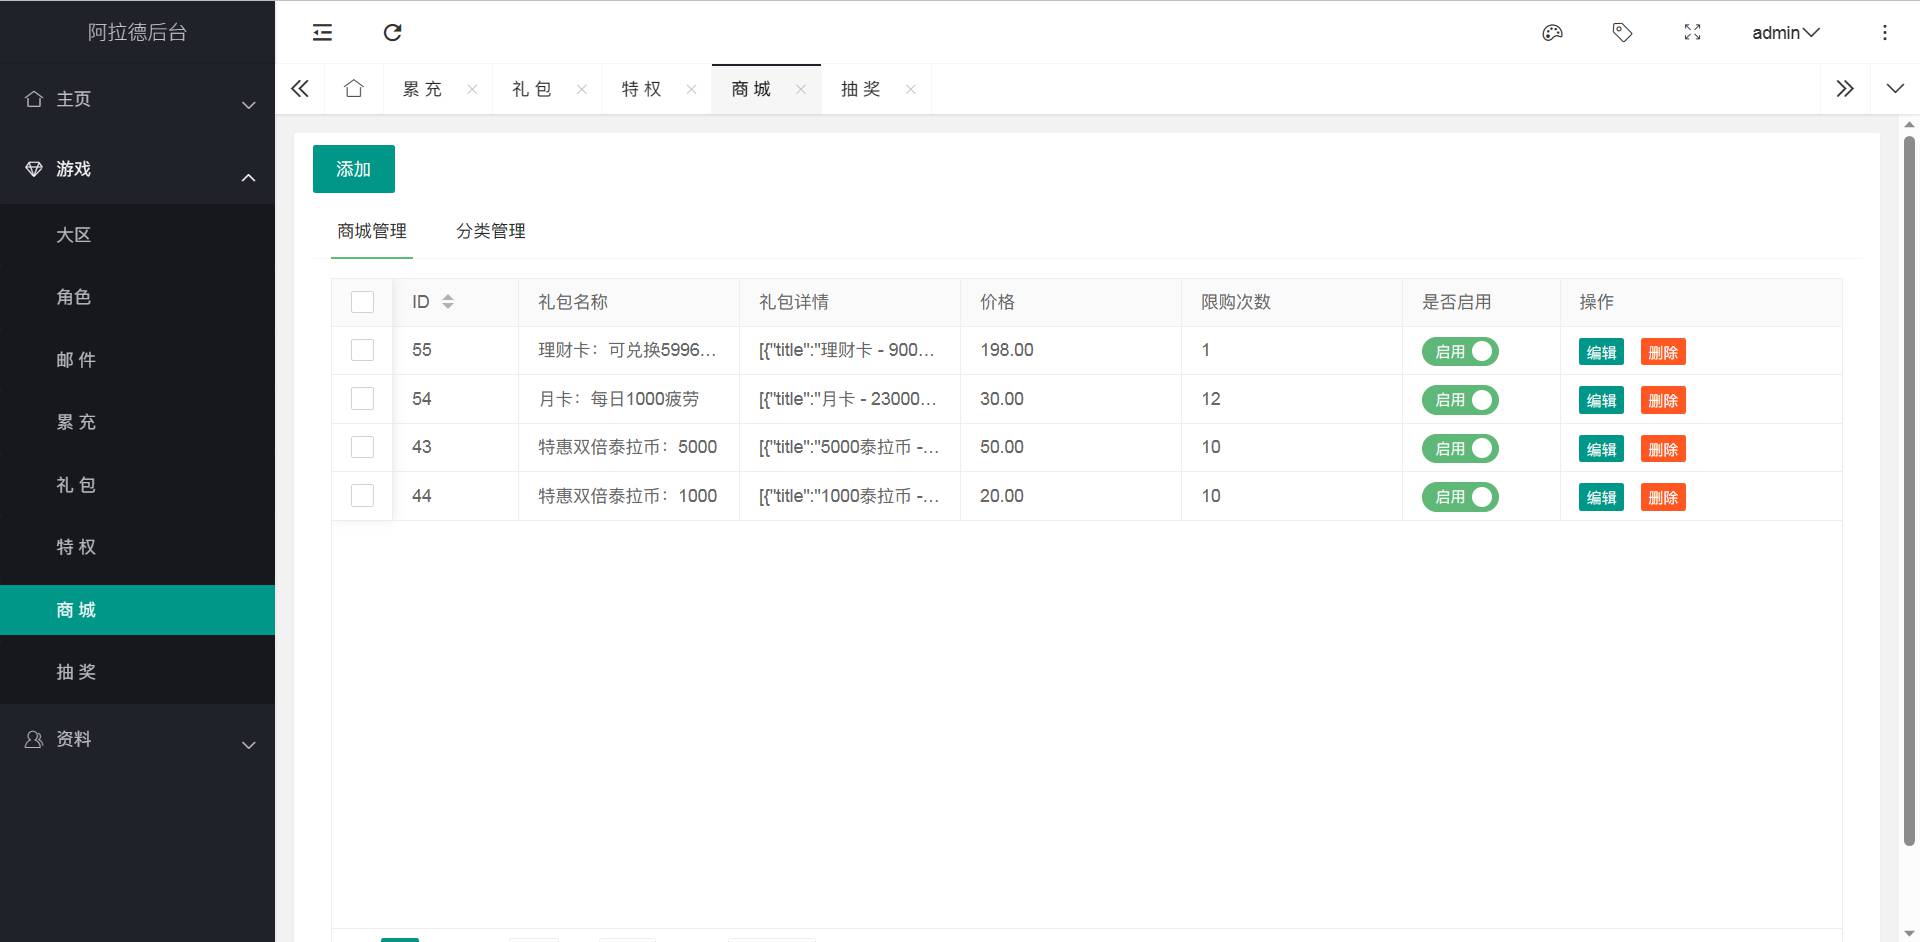Viewport: 1920px width, 942px height.
Task: Click the tag note icon in header
Action: (1622, 33)
